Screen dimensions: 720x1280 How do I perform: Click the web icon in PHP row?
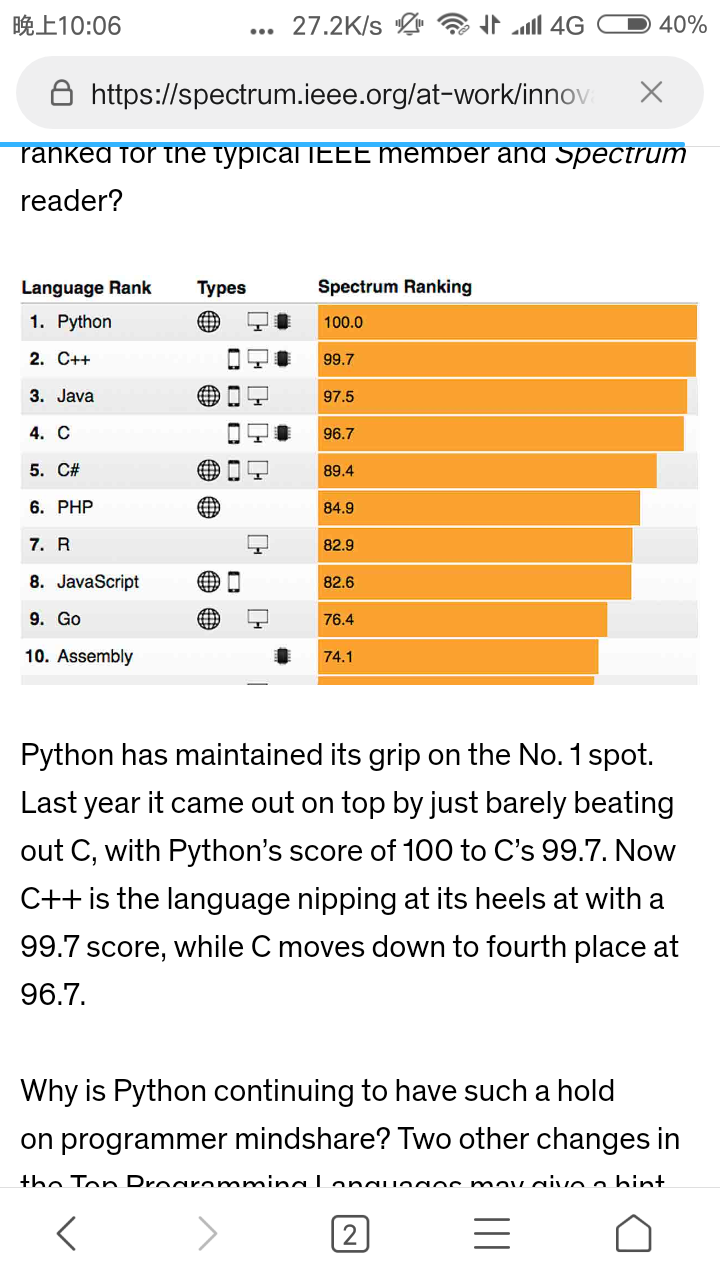208,508
